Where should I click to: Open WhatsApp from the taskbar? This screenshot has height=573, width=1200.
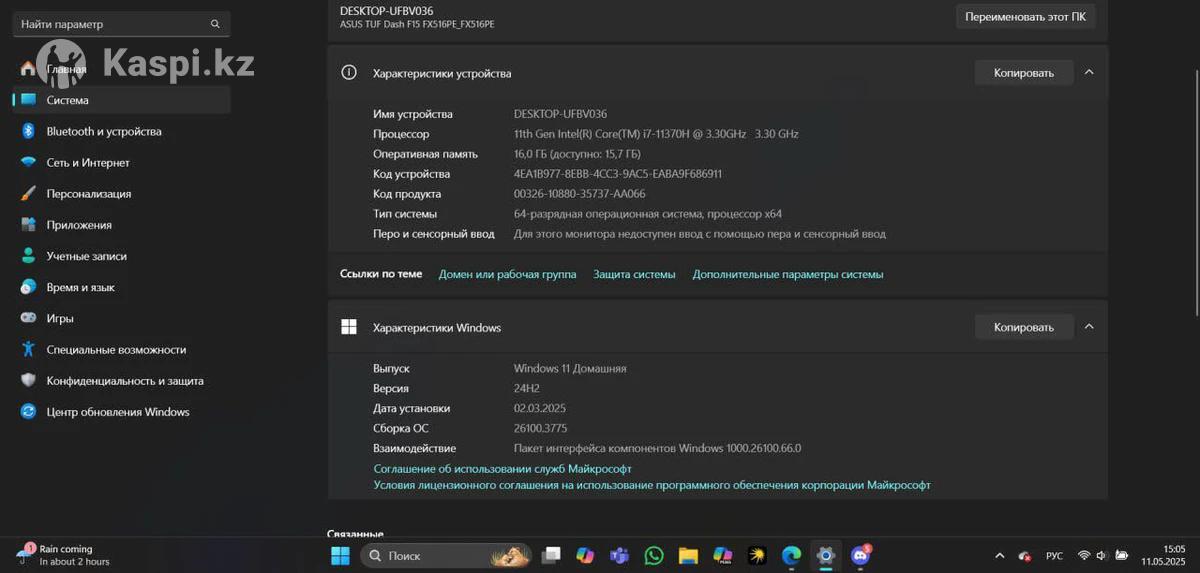pyautogui.click(x=654, y=555)
